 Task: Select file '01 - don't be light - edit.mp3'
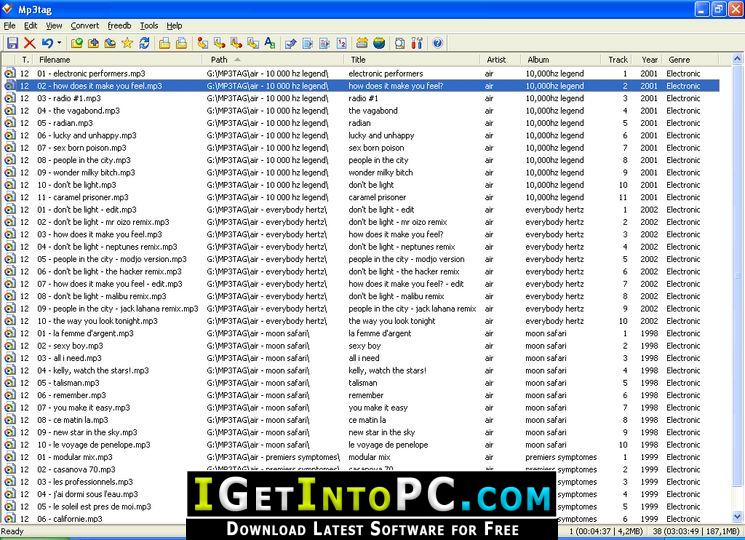[x=87, y=209]
